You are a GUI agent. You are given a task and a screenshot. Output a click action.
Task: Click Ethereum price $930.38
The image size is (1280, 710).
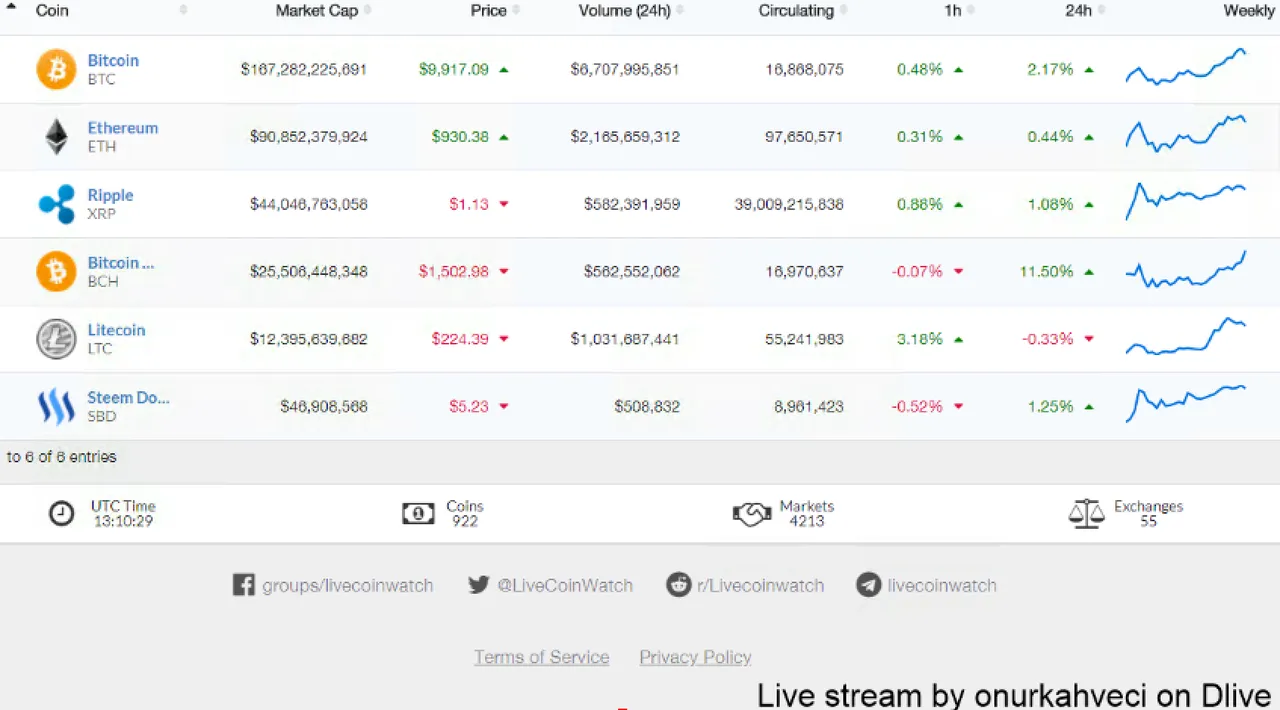[x=460, y=137]
